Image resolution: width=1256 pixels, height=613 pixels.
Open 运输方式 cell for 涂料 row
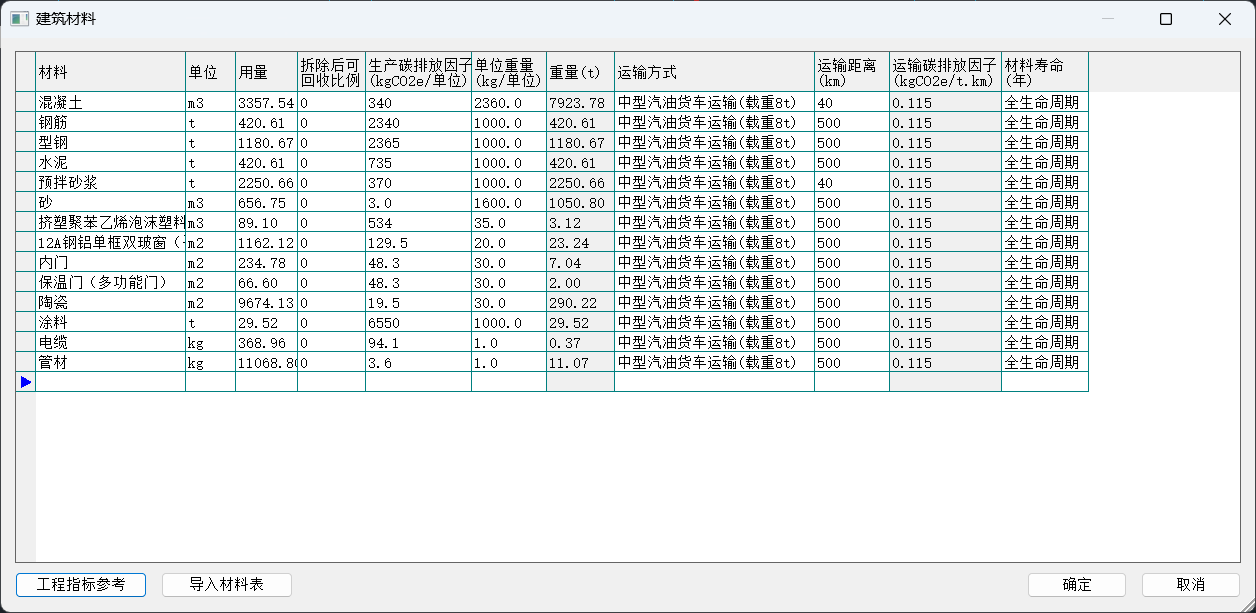point(714,323)
